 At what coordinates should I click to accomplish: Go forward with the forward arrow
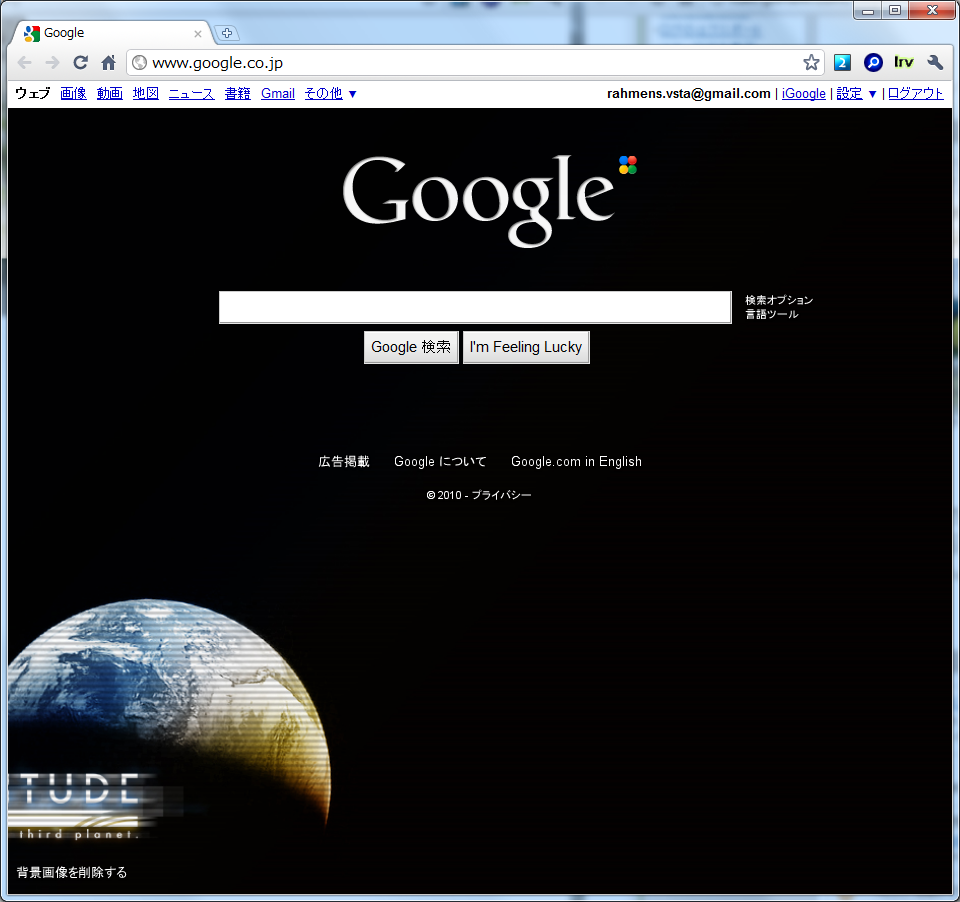click(53, 62)
